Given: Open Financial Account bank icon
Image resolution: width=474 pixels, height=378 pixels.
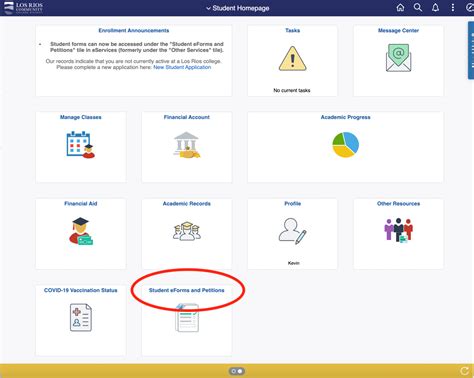Looking at the screenshot, I should click(187, 145).
